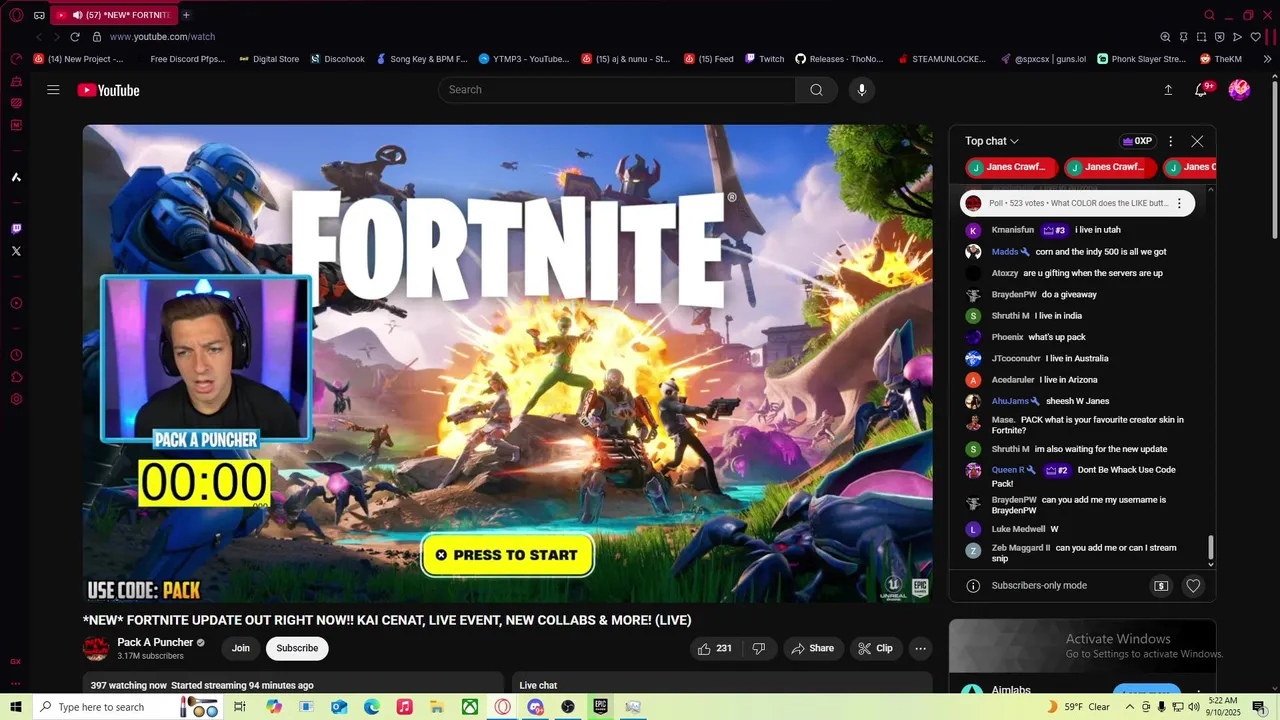The height and width of the screenshot is (720, 1280).
Task: Click Kmanisfun username in chat
Action: point(1013,230)
